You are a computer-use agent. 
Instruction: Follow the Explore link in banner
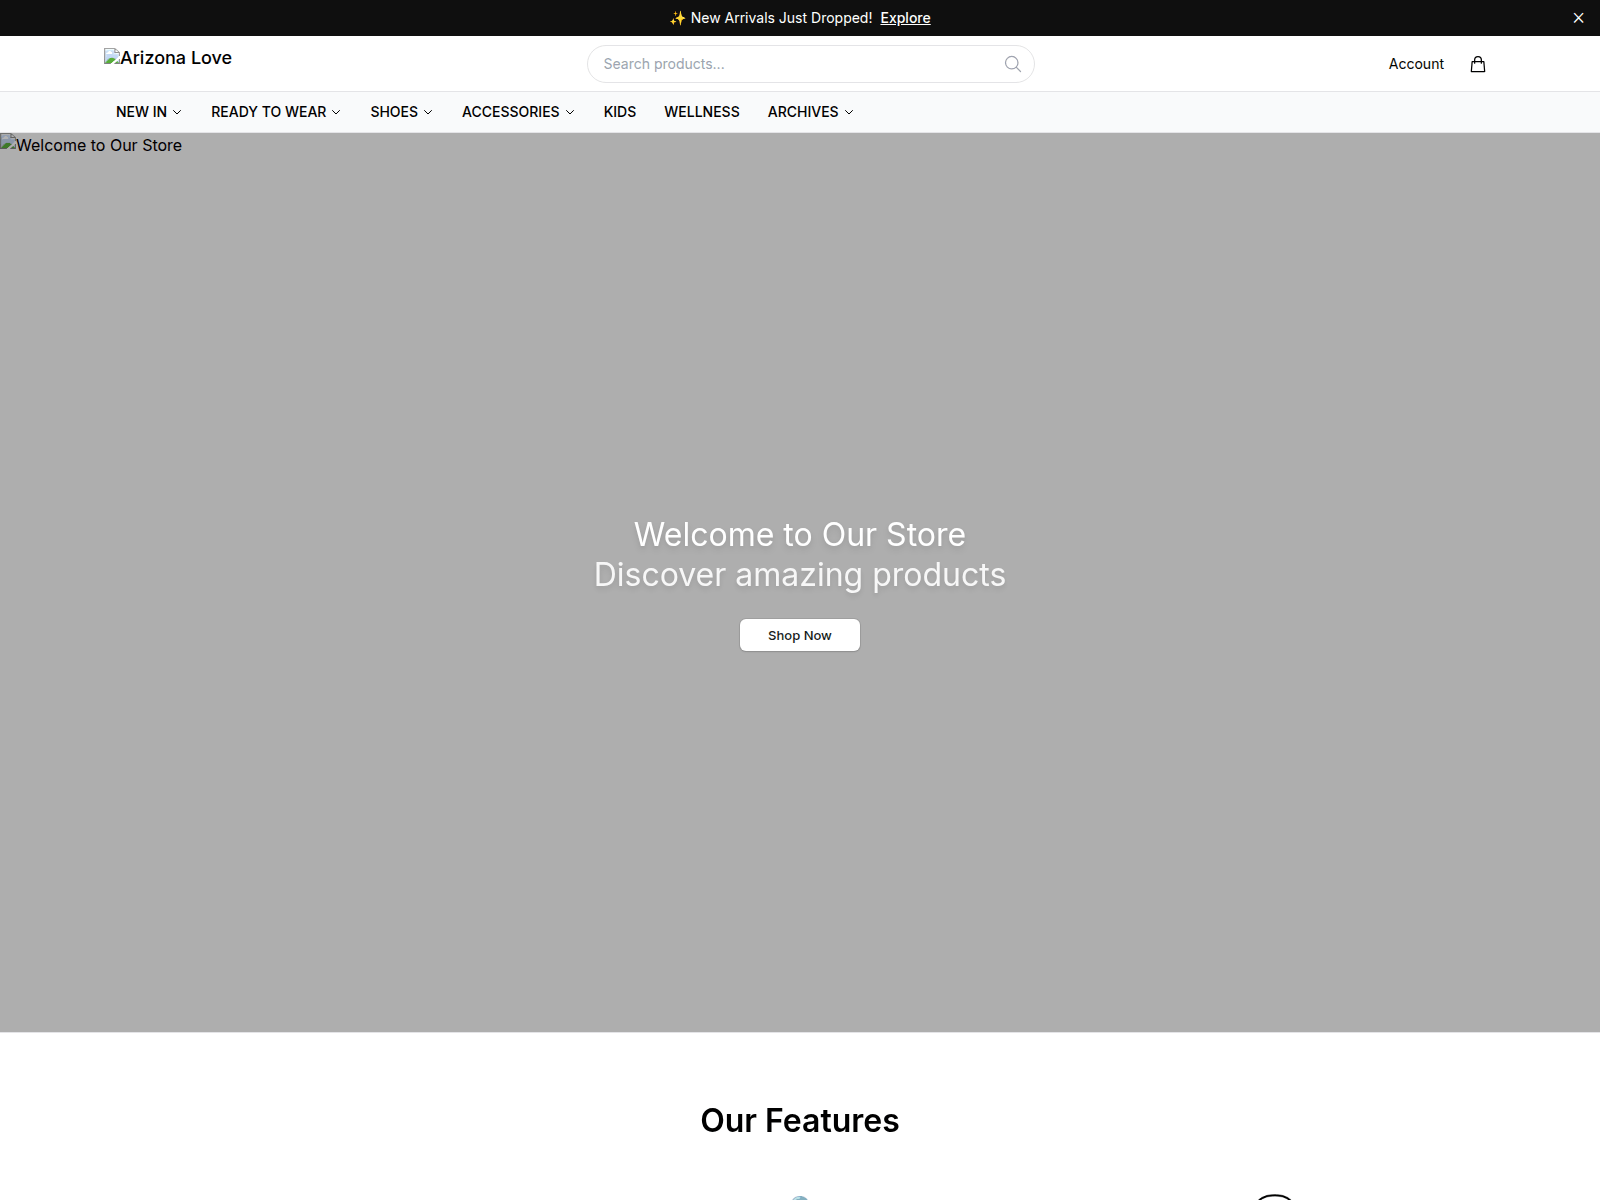click(905, 18)
